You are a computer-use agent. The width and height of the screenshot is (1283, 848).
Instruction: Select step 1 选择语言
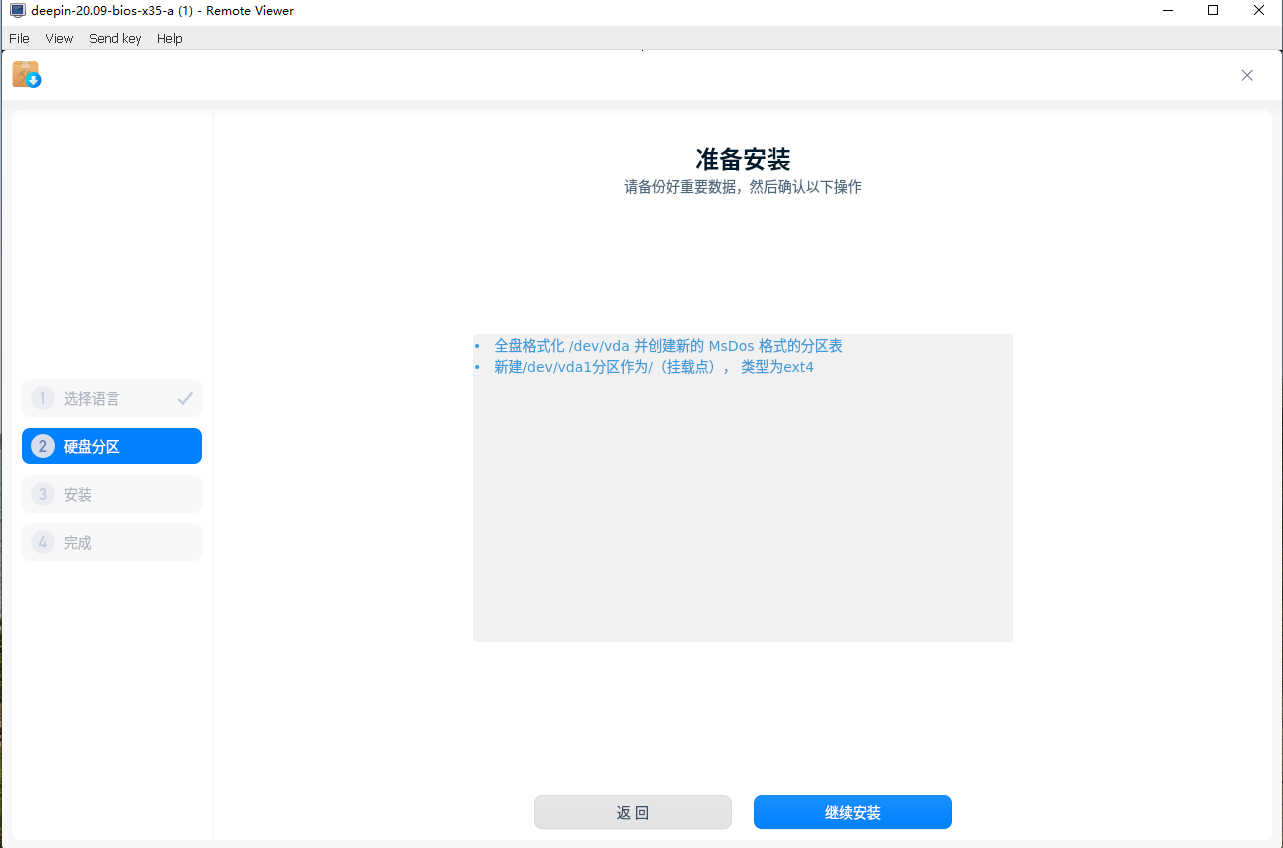pos(112,398)
